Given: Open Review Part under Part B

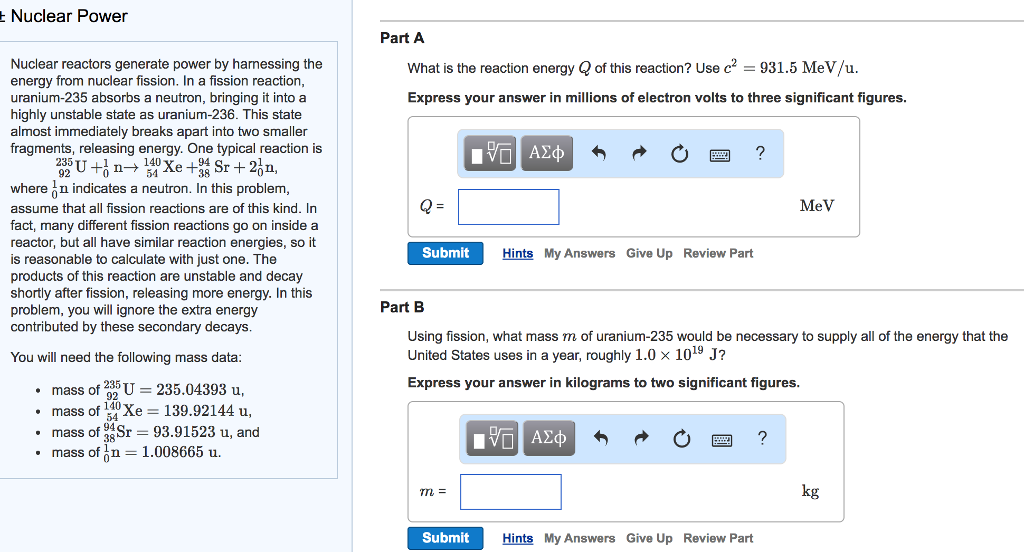Looking at the screenshot, I should pyautogui.click(x=718, y=539).
